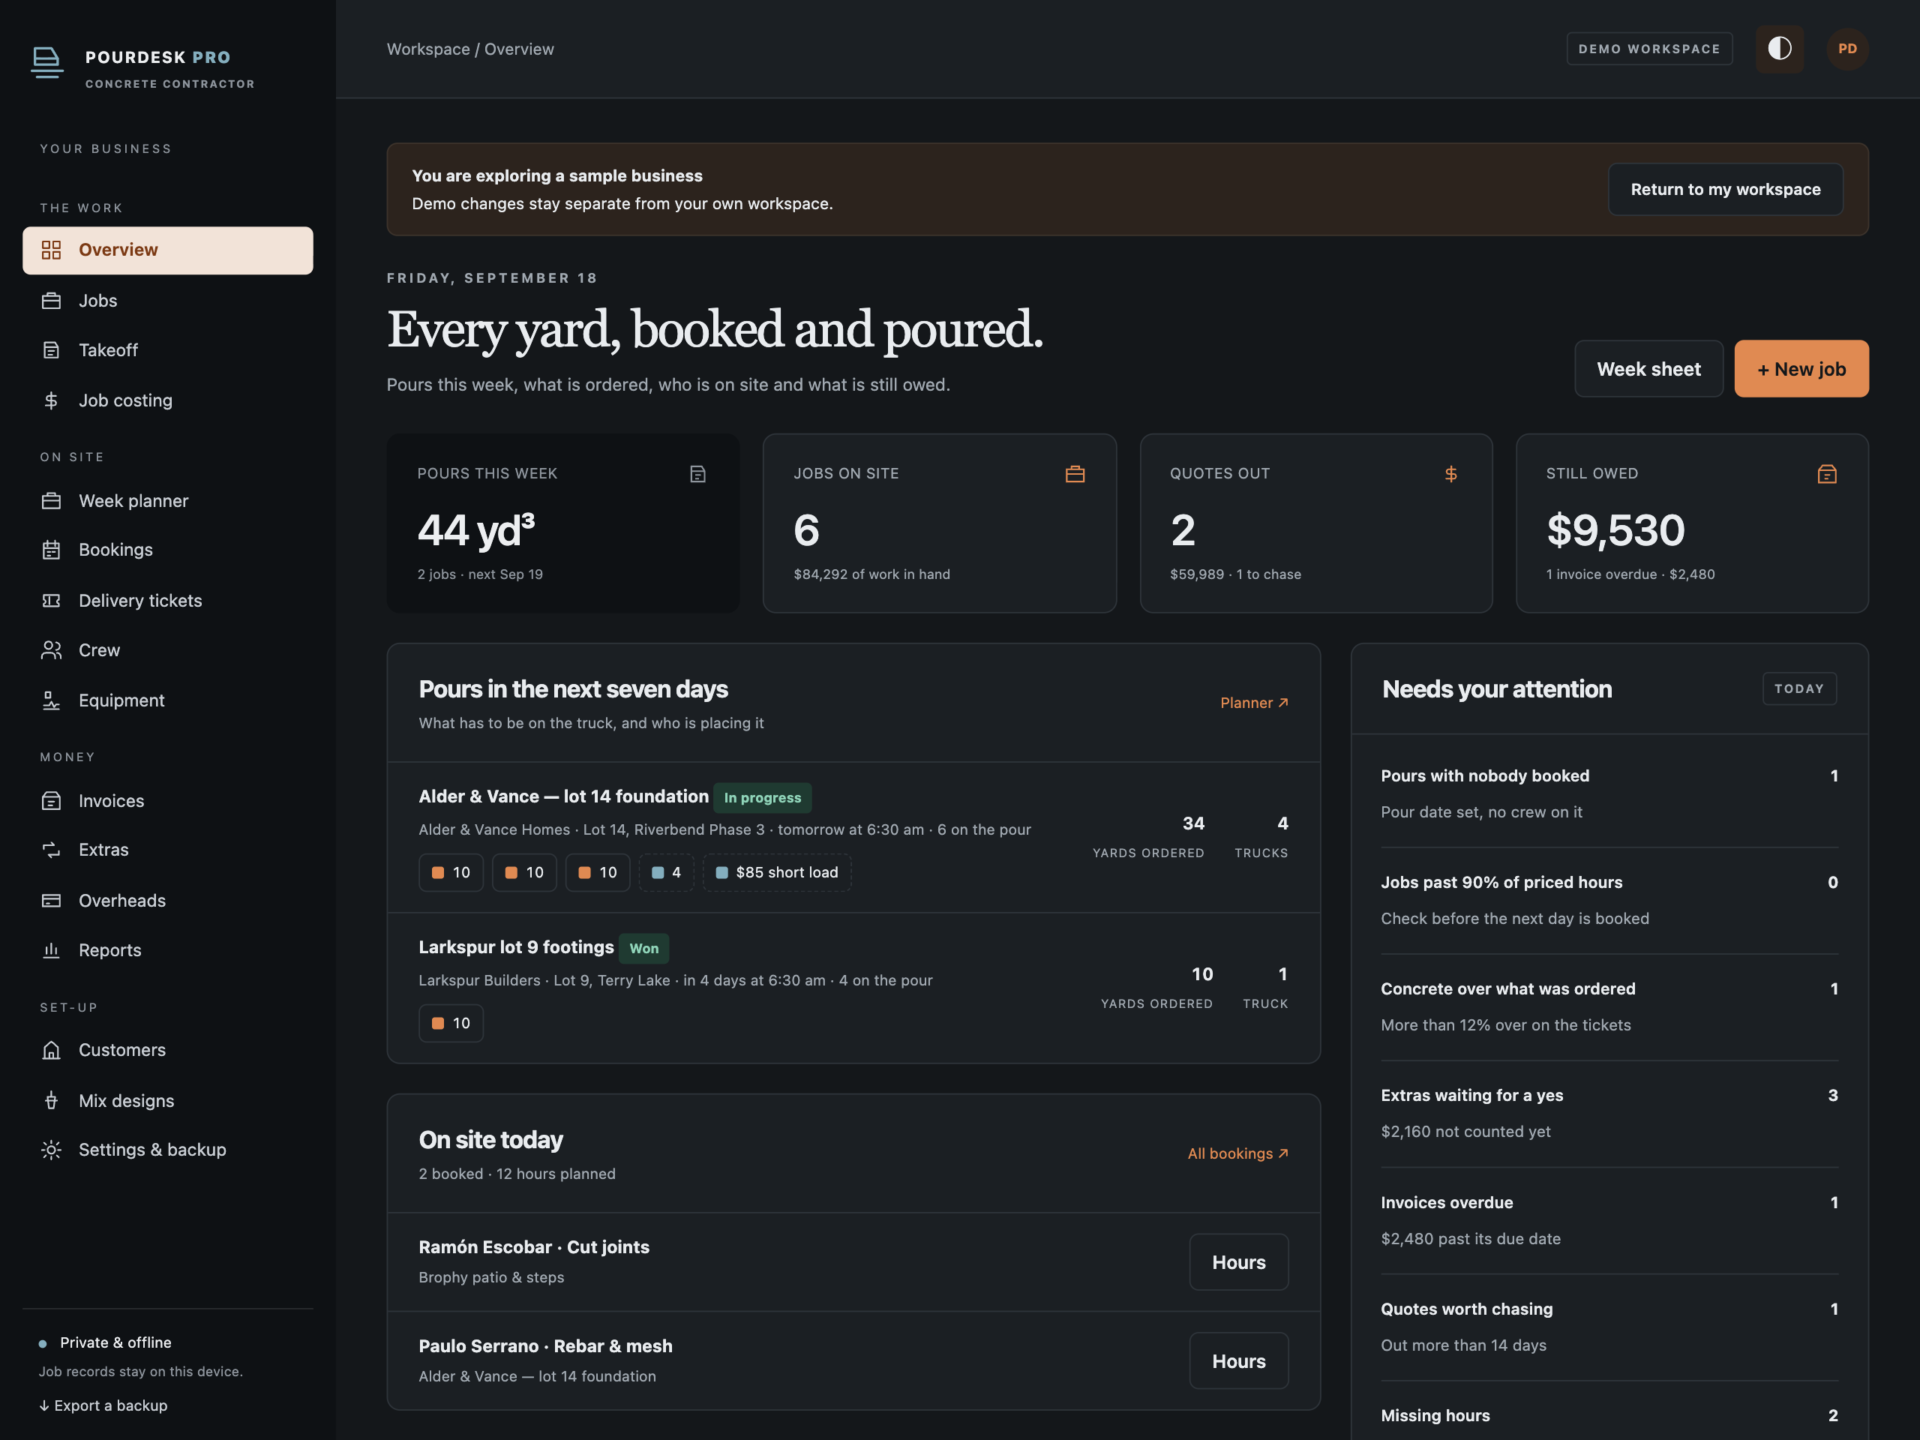
Task: Click the Today badge in attention panel
Action: 1798,689
